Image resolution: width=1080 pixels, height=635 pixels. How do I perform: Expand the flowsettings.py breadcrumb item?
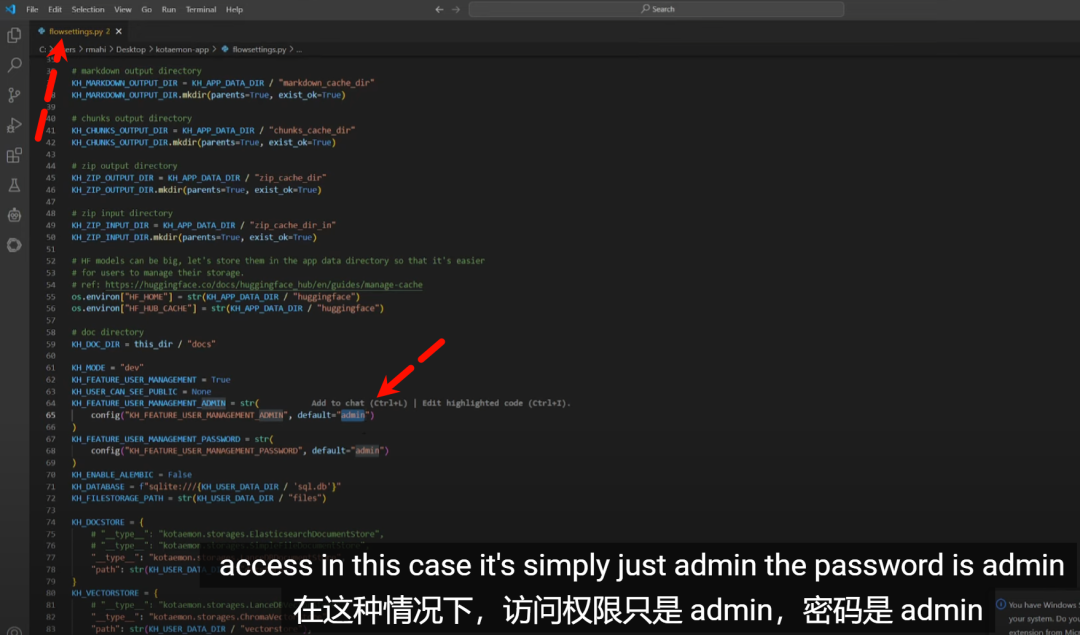258,49
